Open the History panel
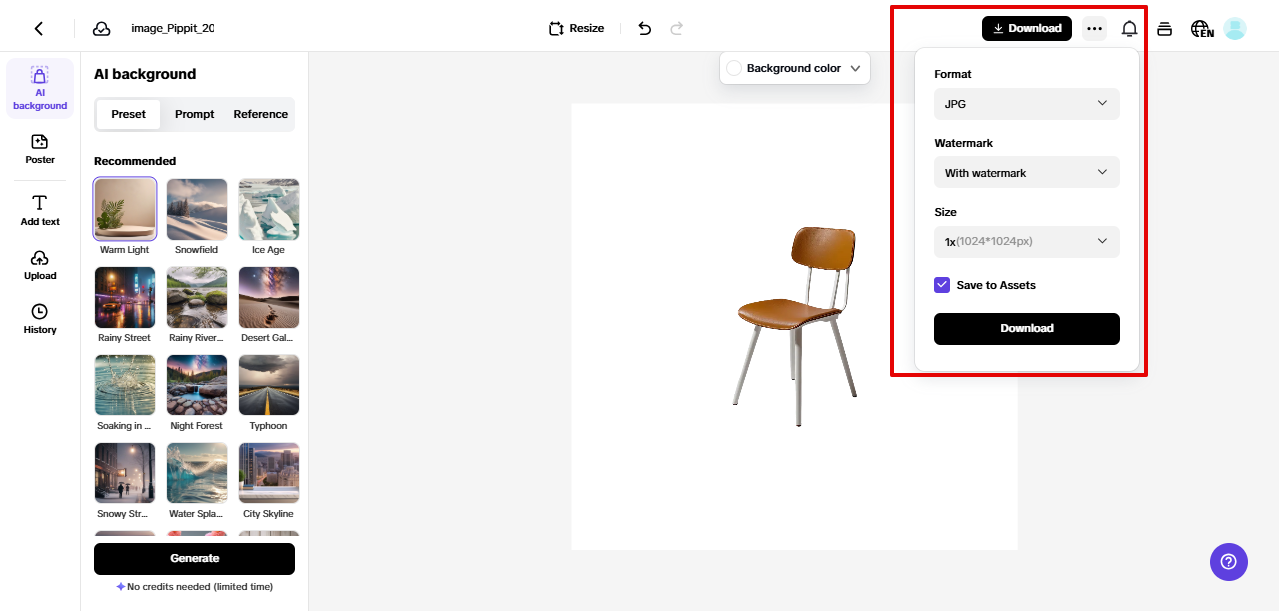 [x=40, y=318]
